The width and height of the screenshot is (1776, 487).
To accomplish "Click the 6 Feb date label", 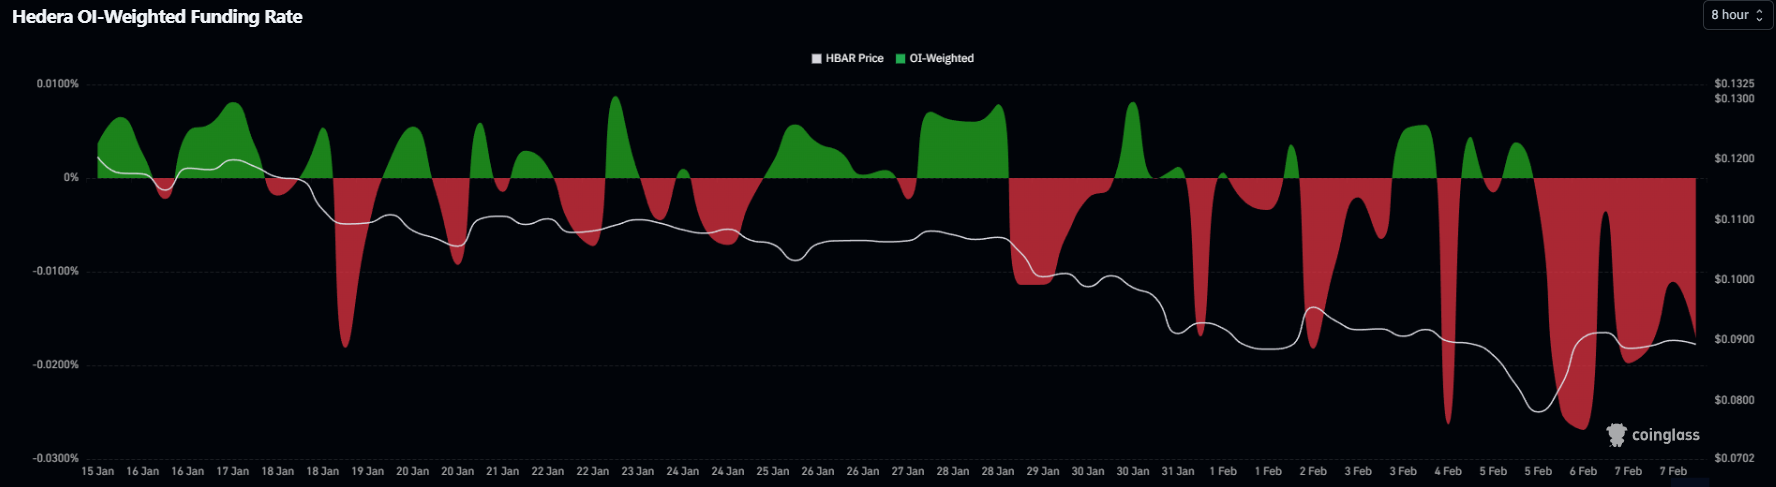I will pyautogui.click(x=1582, y=471).
